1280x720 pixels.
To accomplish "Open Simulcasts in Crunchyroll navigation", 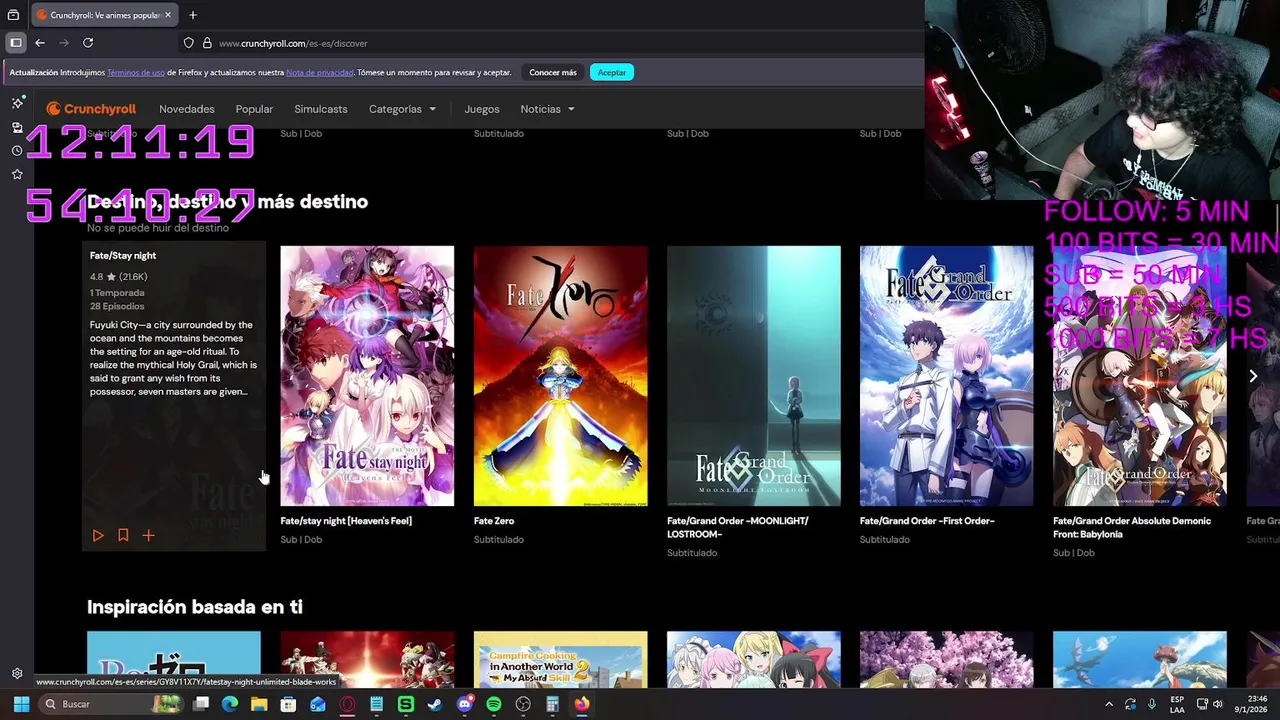I will (321, 109).
